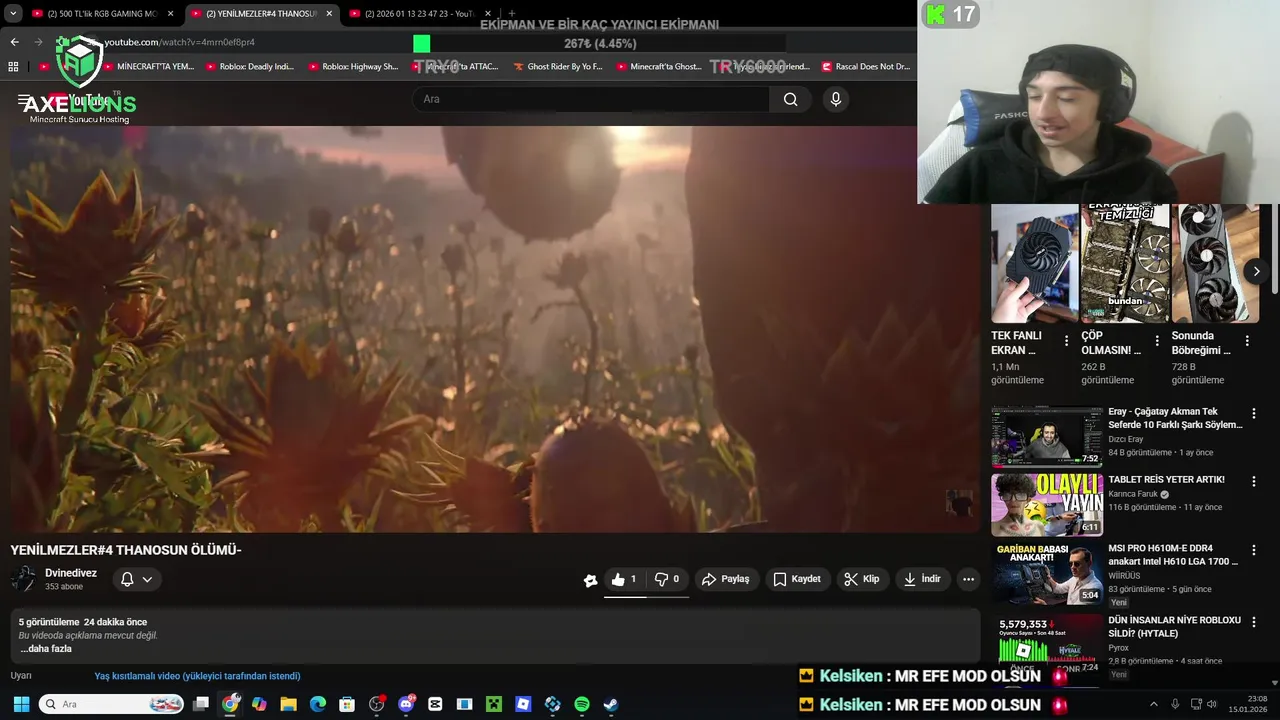Open options for TABLET REİS YETER ARTIK
Viewport: 1280px width, 720px height.
pos(1253,481)
